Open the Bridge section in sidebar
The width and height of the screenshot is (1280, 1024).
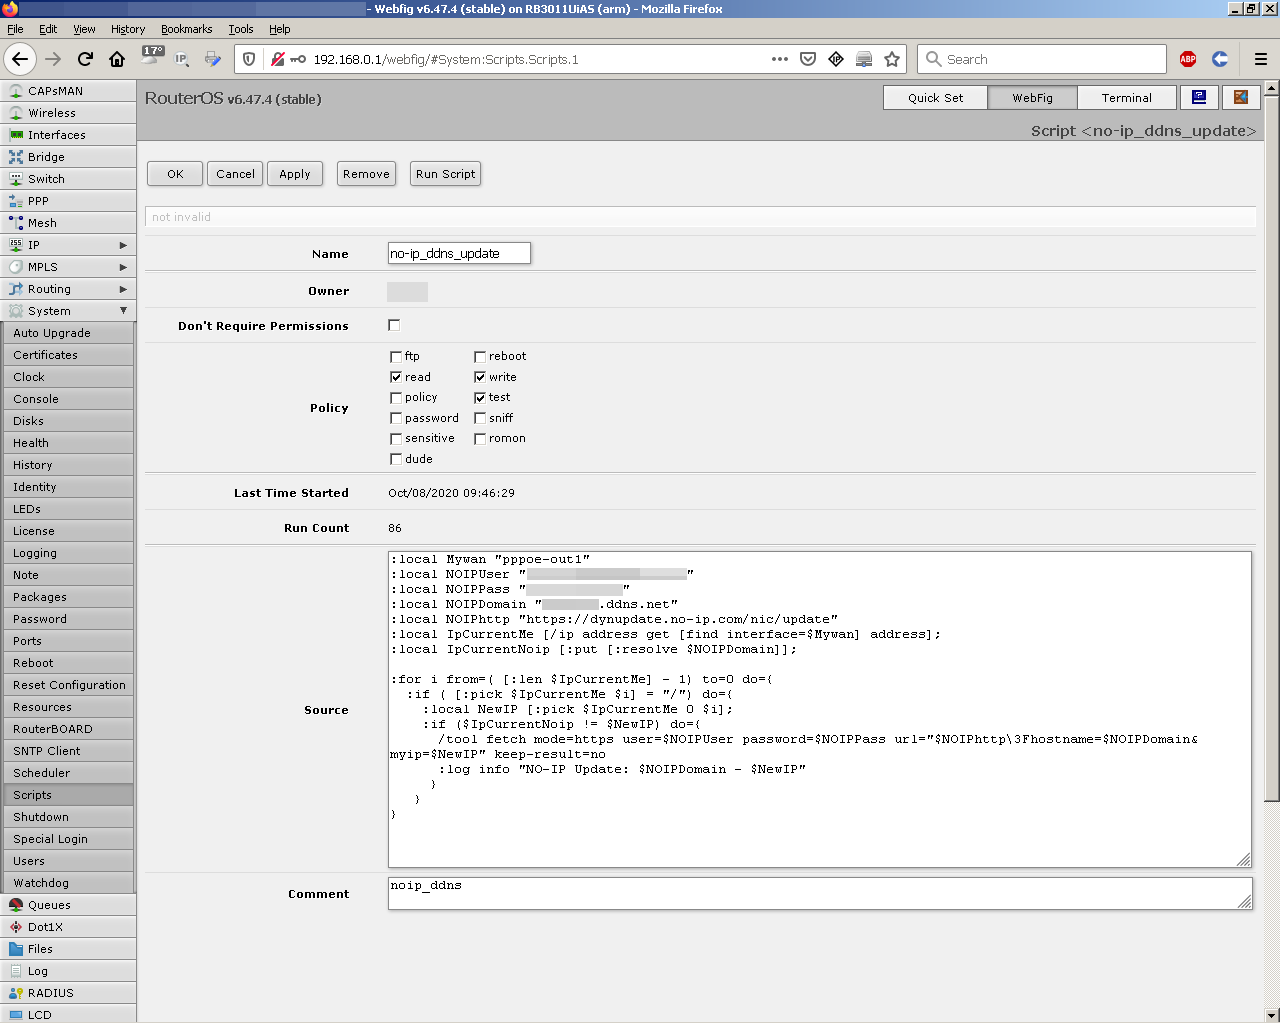click(46, 157)
